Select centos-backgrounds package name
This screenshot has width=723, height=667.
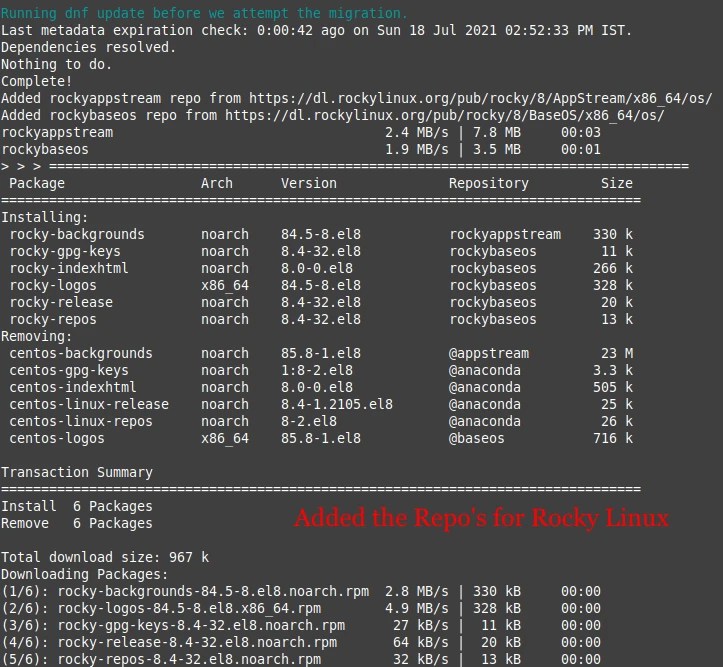(81, 354)
